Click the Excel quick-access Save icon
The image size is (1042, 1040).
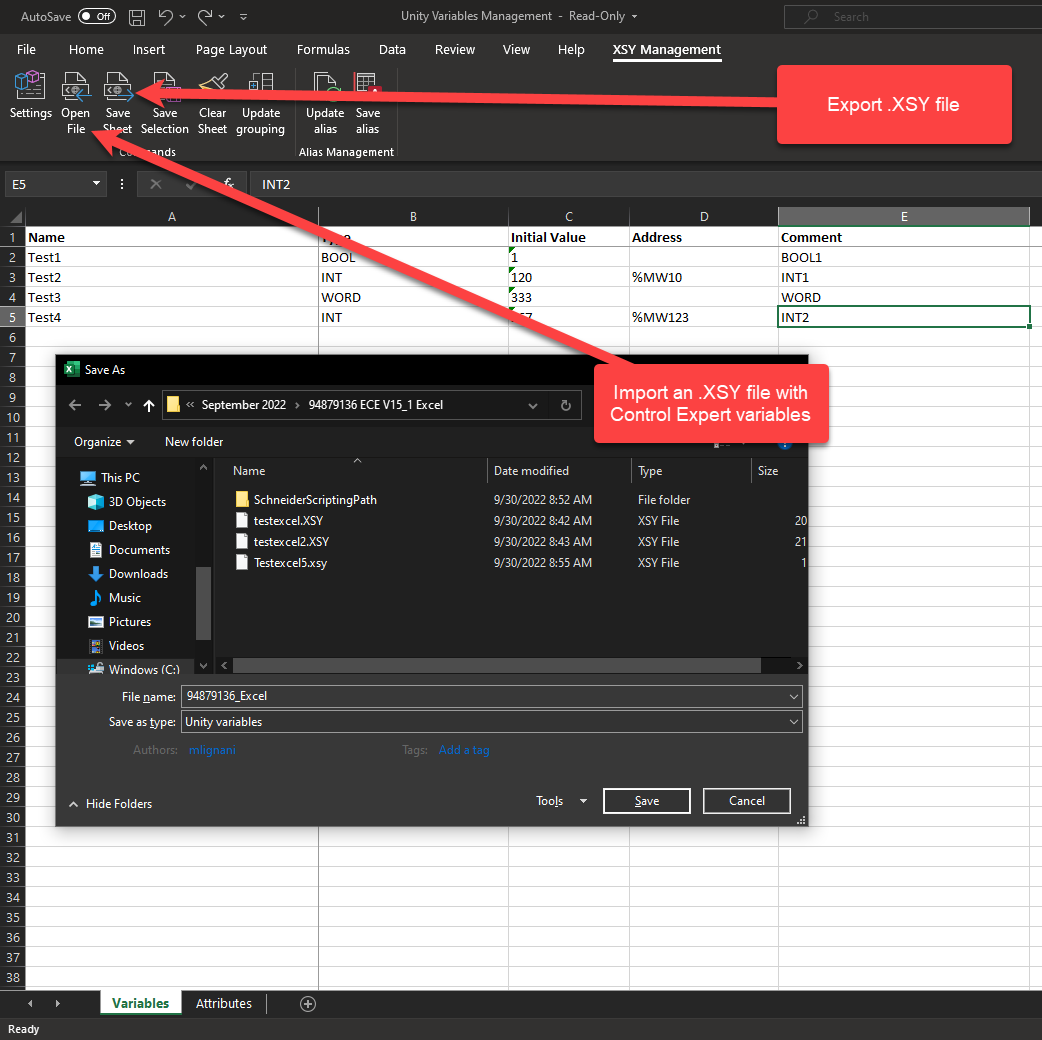pos(137,17)
